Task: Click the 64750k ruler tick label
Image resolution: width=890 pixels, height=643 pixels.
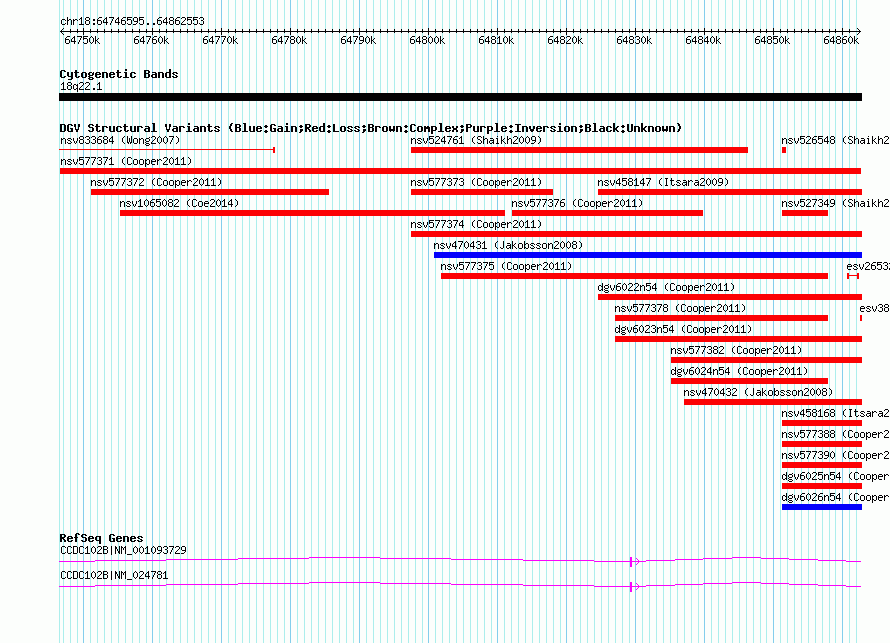Action: 82,41
